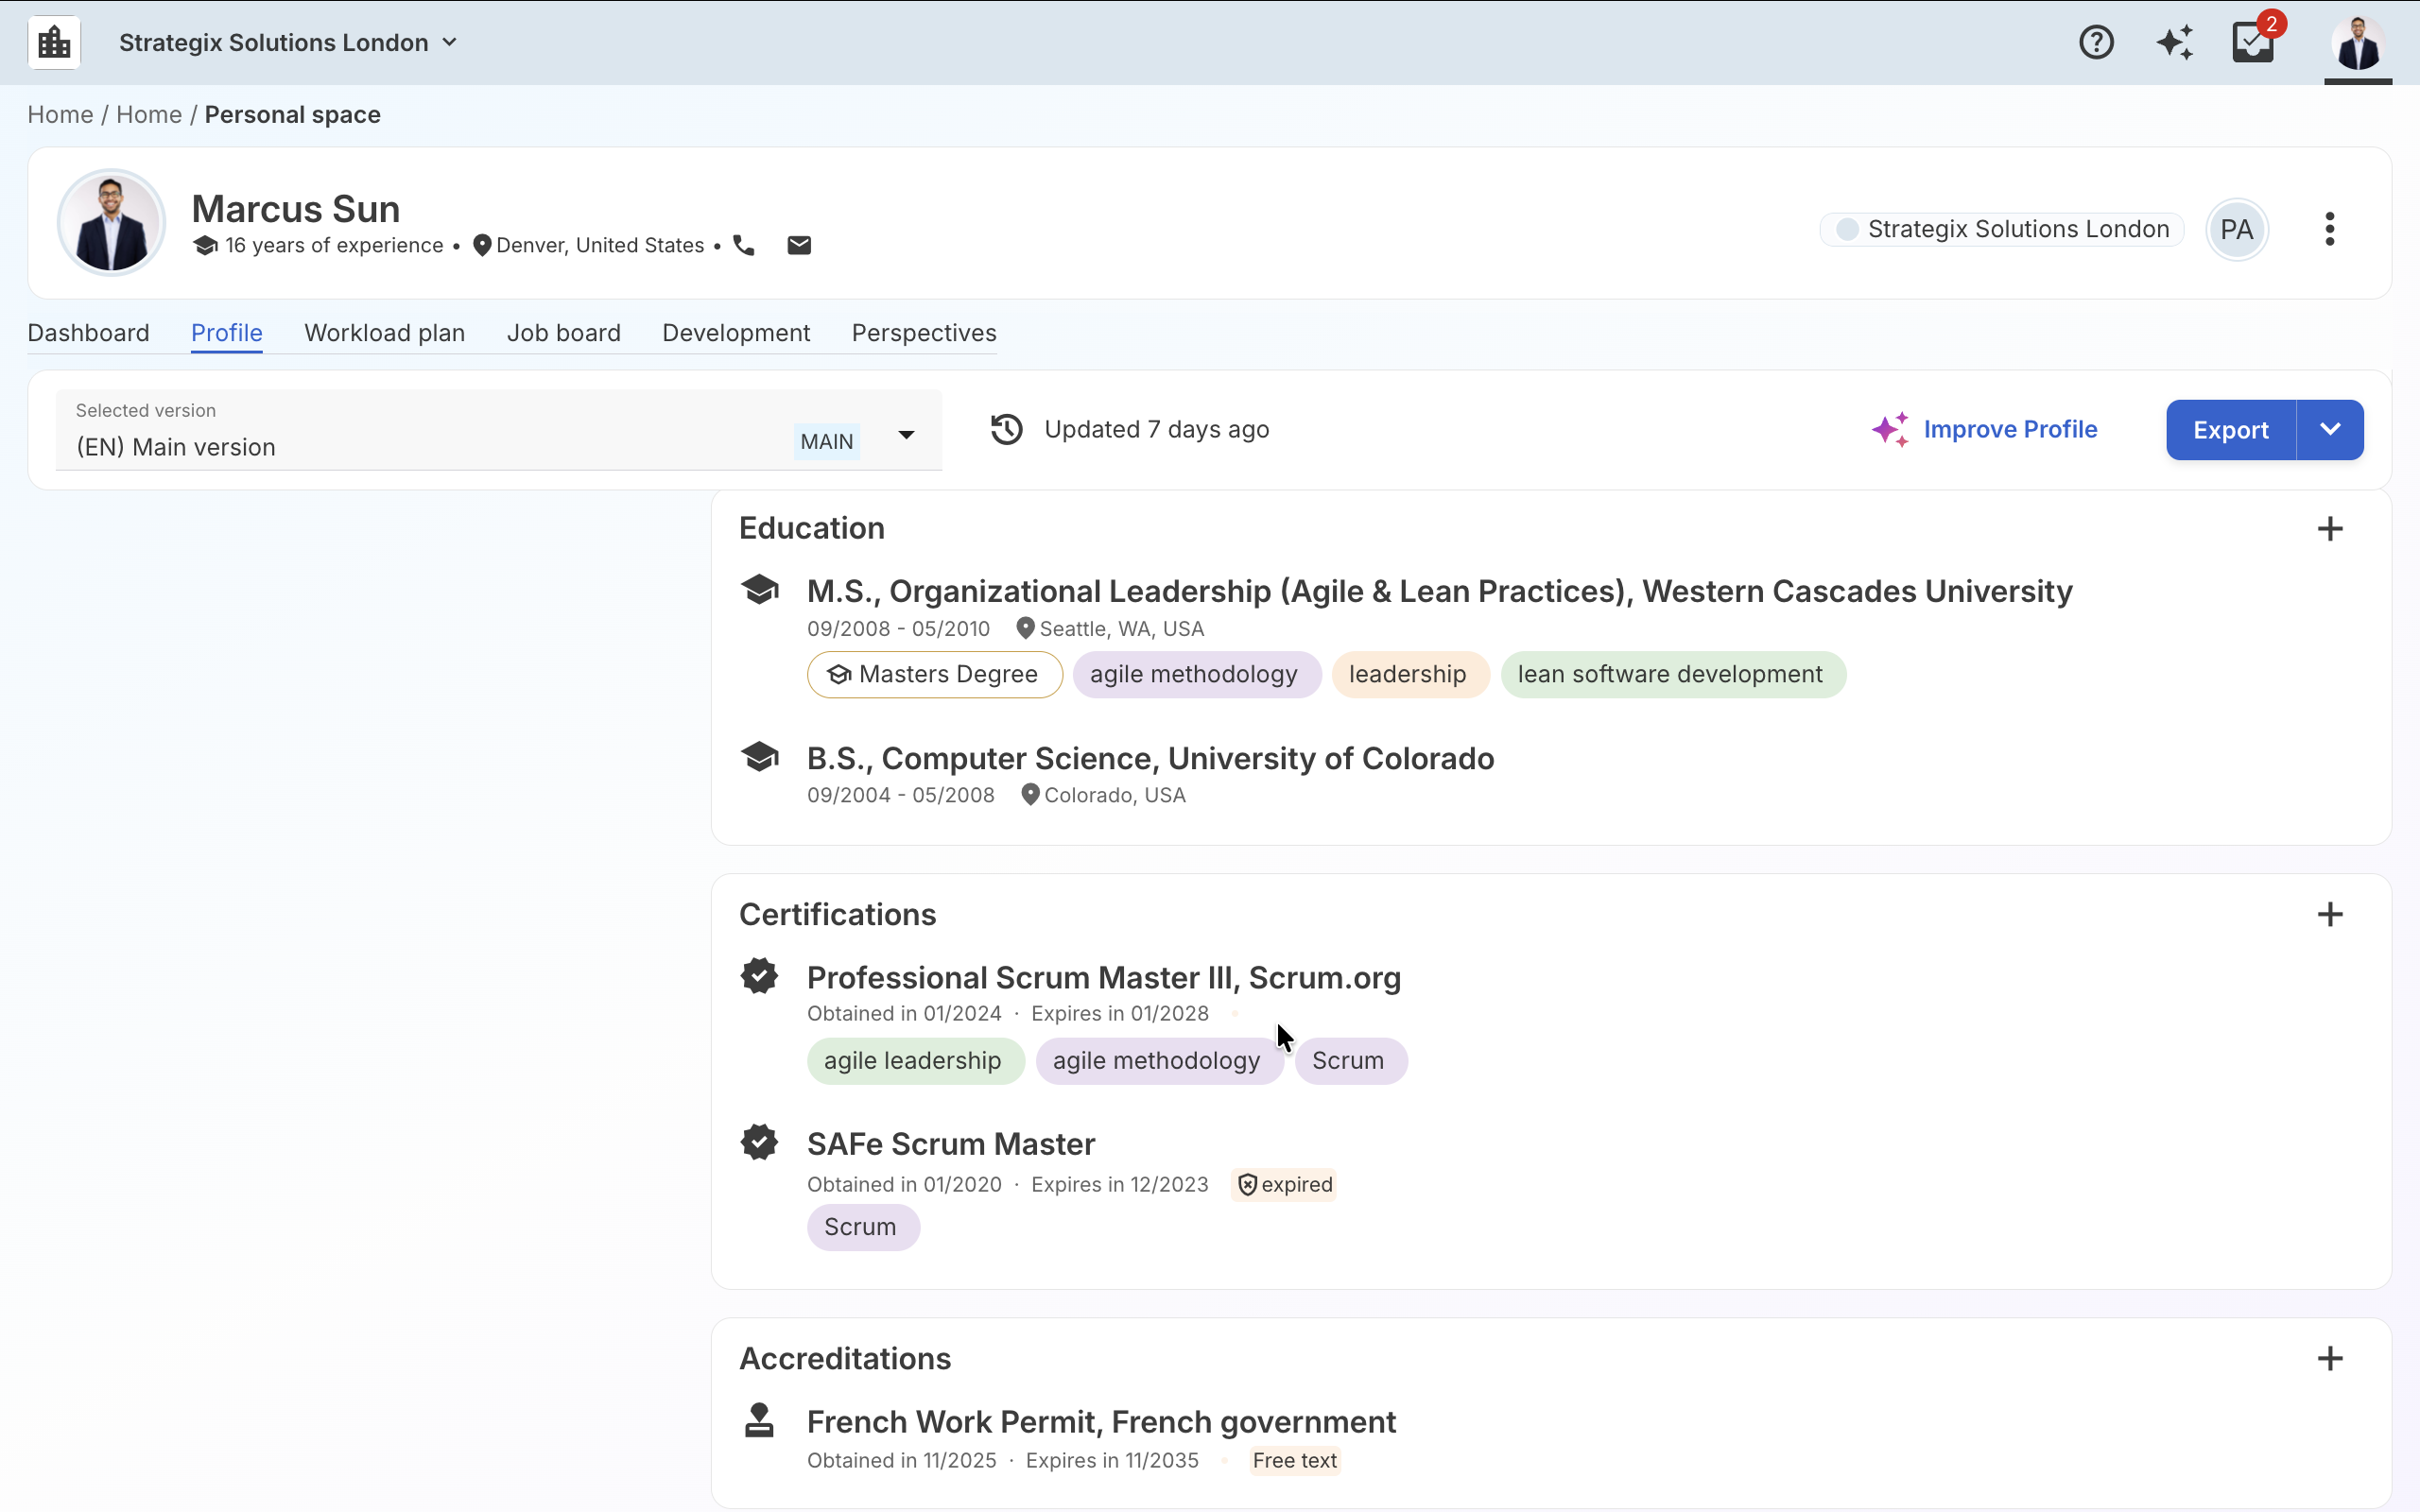Add a new Accreditation entry

point(2330,1358)
